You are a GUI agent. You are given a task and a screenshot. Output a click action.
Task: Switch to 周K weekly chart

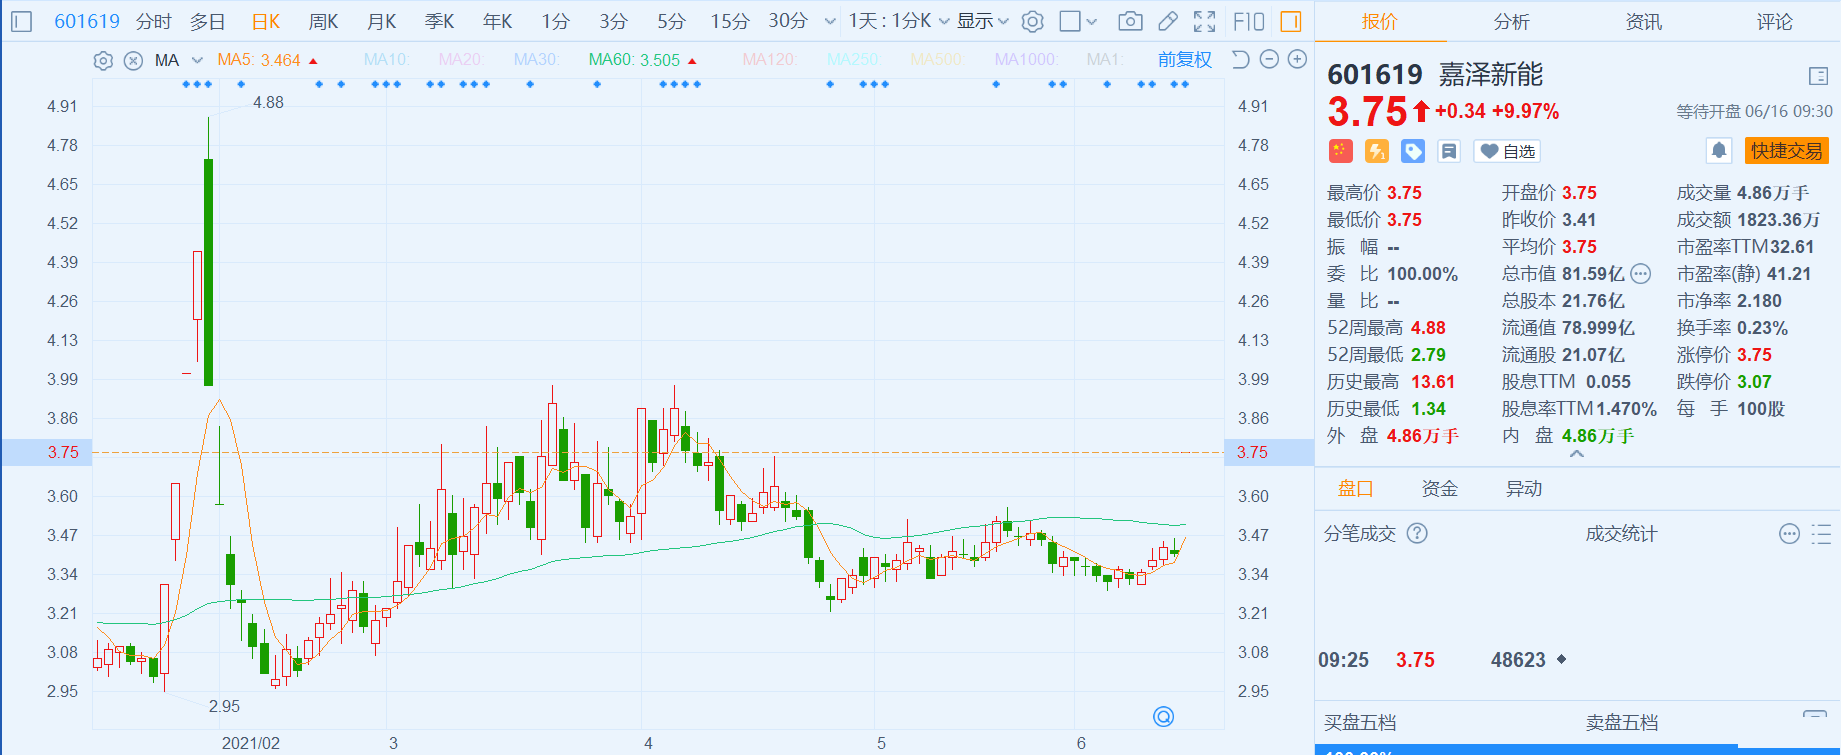click(x=323, y=21)
